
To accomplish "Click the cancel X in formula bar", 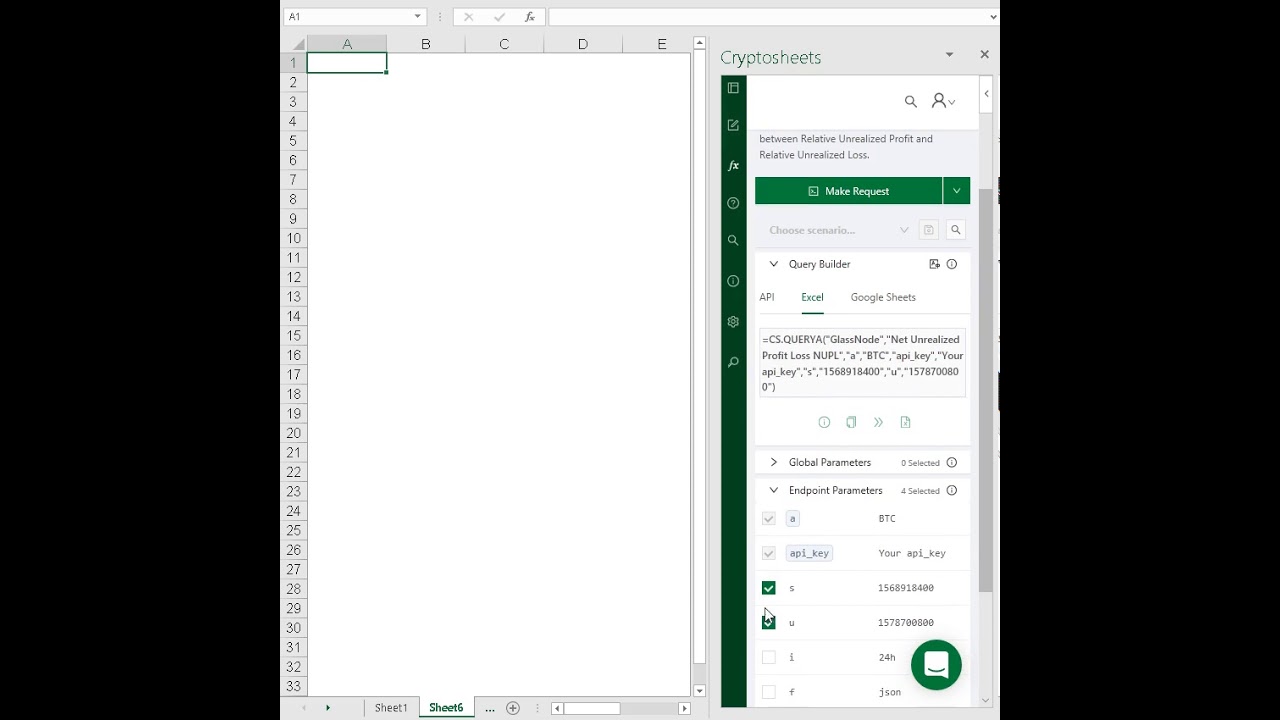I will [468, 17].
